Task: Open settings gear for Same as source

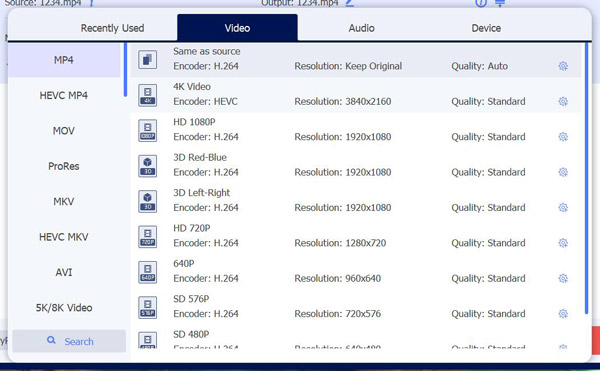Action: point(563,66)
